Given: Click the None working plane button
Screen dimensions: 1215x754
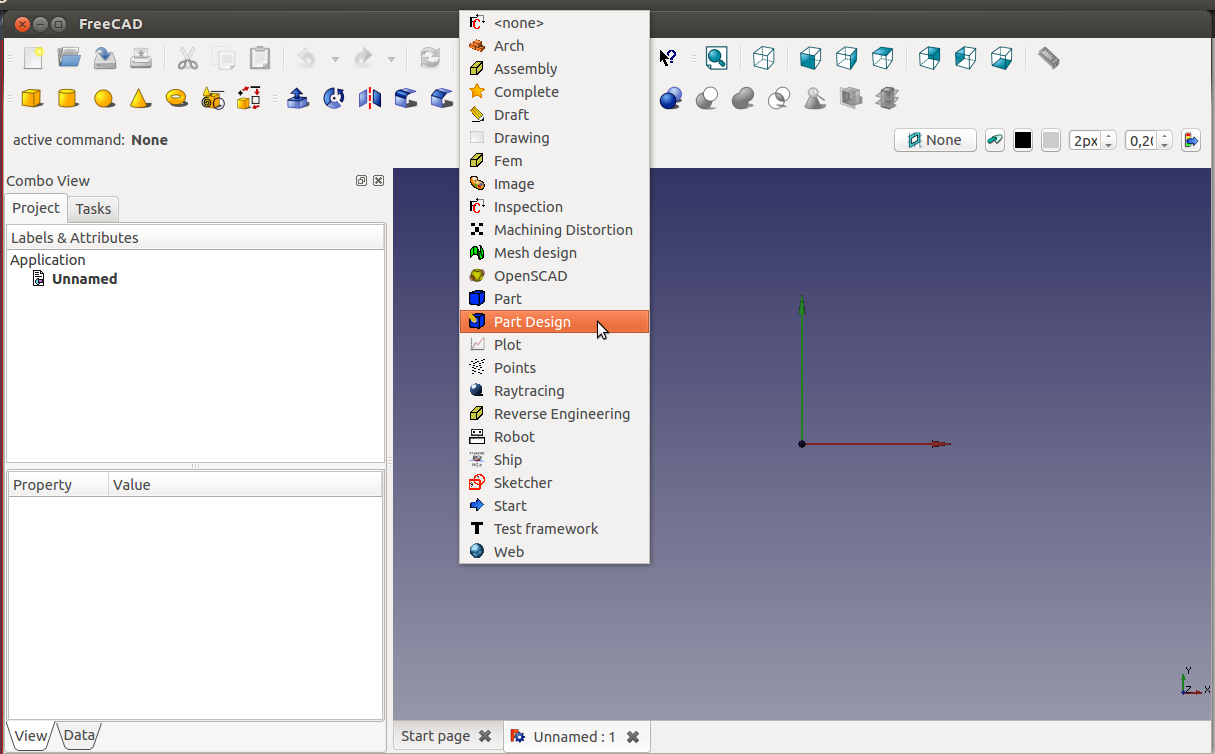Looking at the screenshot, I should click(935, 141).
